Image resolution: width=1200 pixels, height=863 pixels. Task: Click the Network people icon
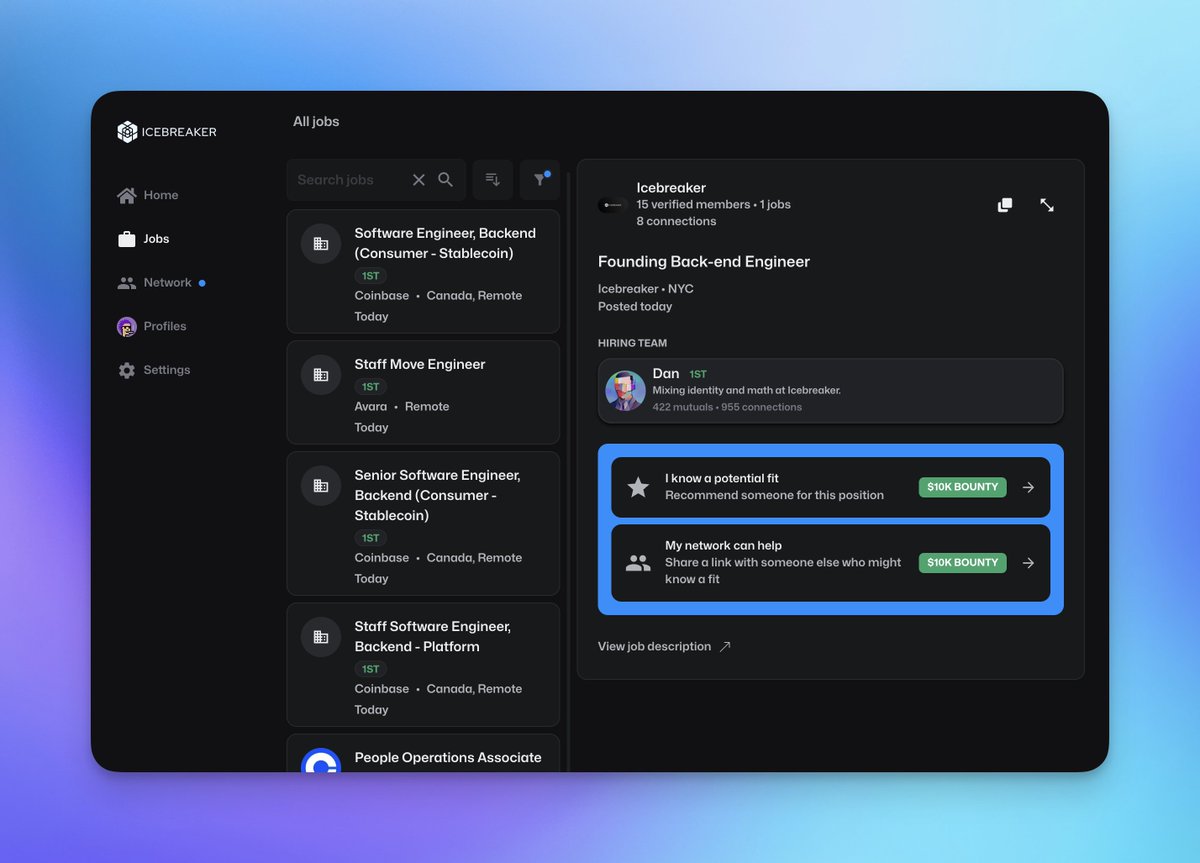point(127,283)
